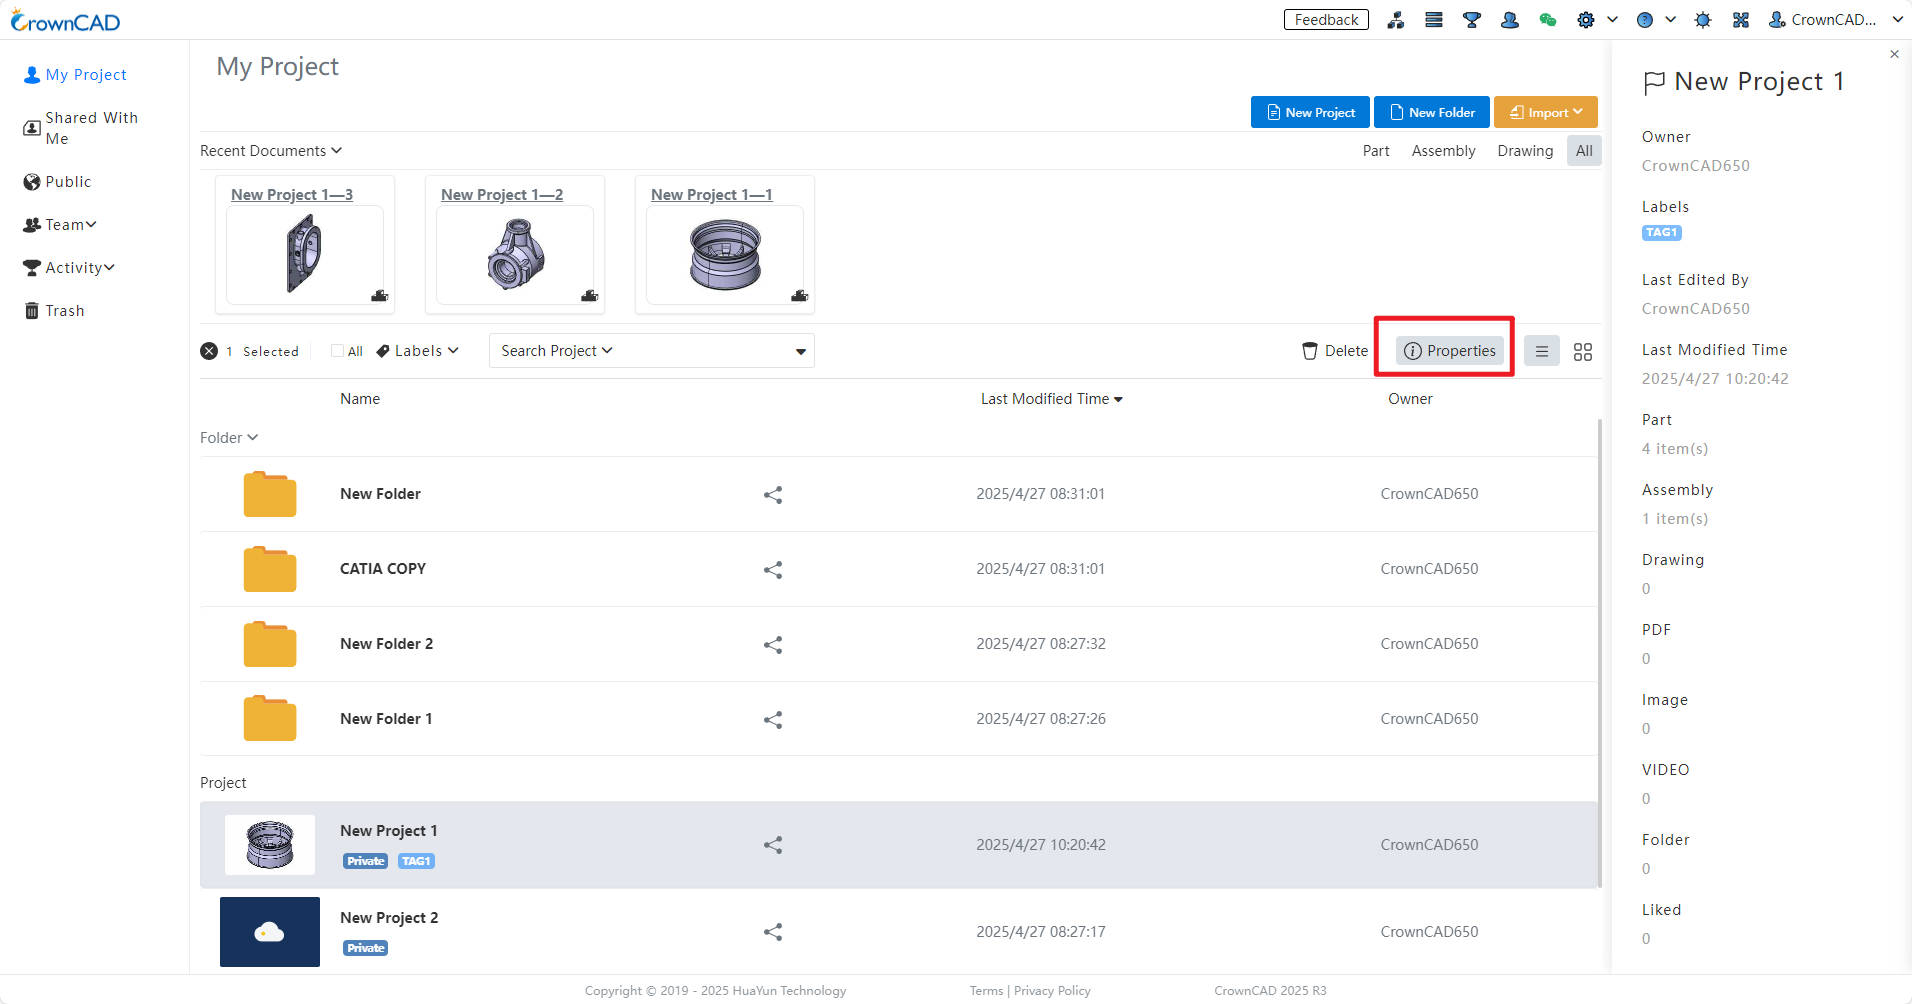
Task: Click the Properties button
Action: [1450, 351]
